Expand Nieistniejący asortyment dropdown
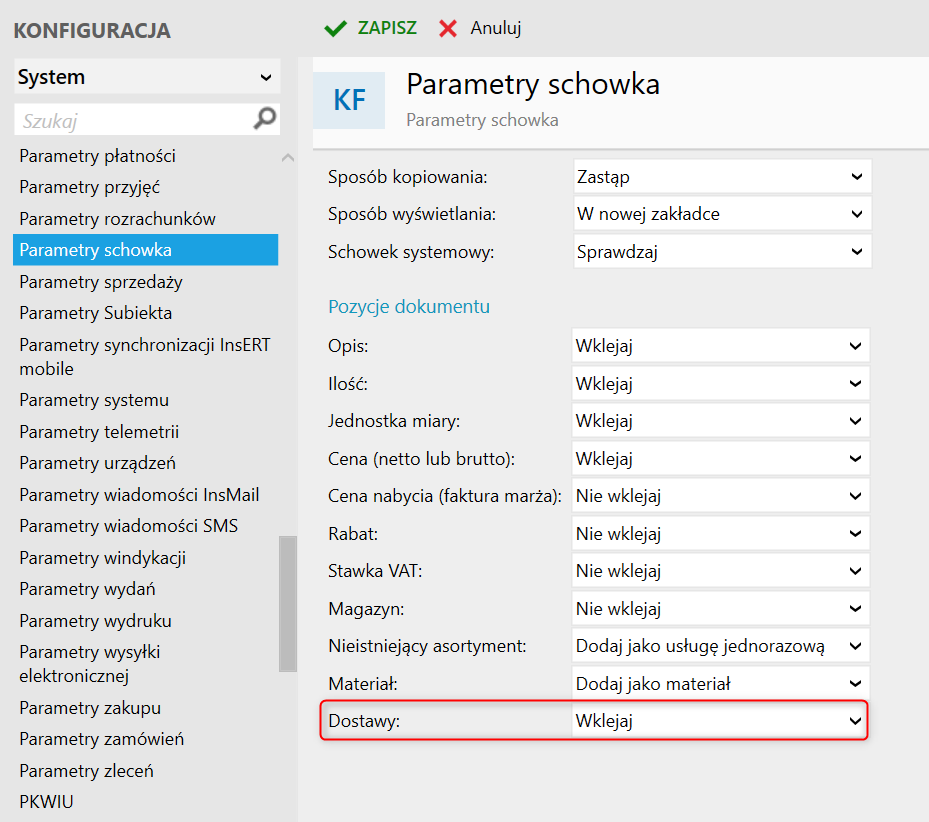 tap(719, 646)
